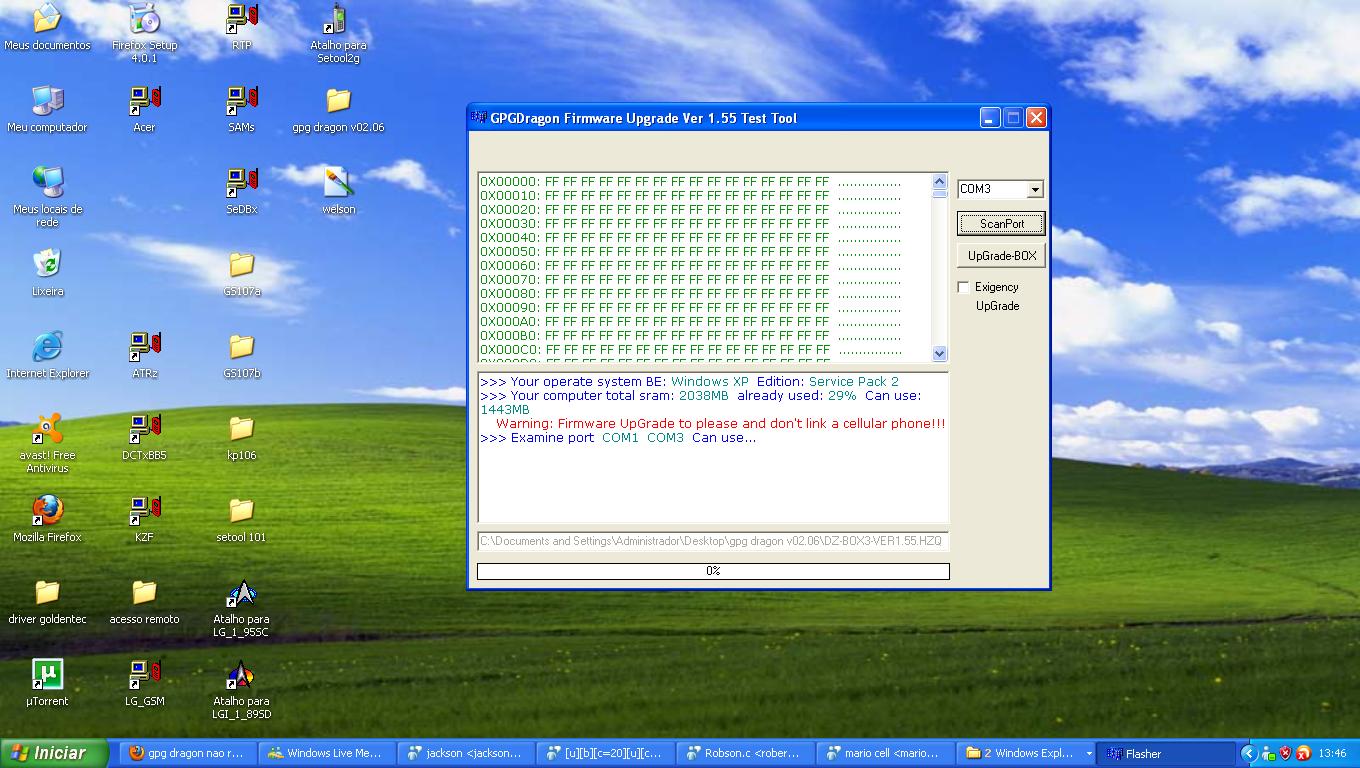
Task: Open the Mozilla Firefox desktop icon
Action: click(x=47, y=511)
